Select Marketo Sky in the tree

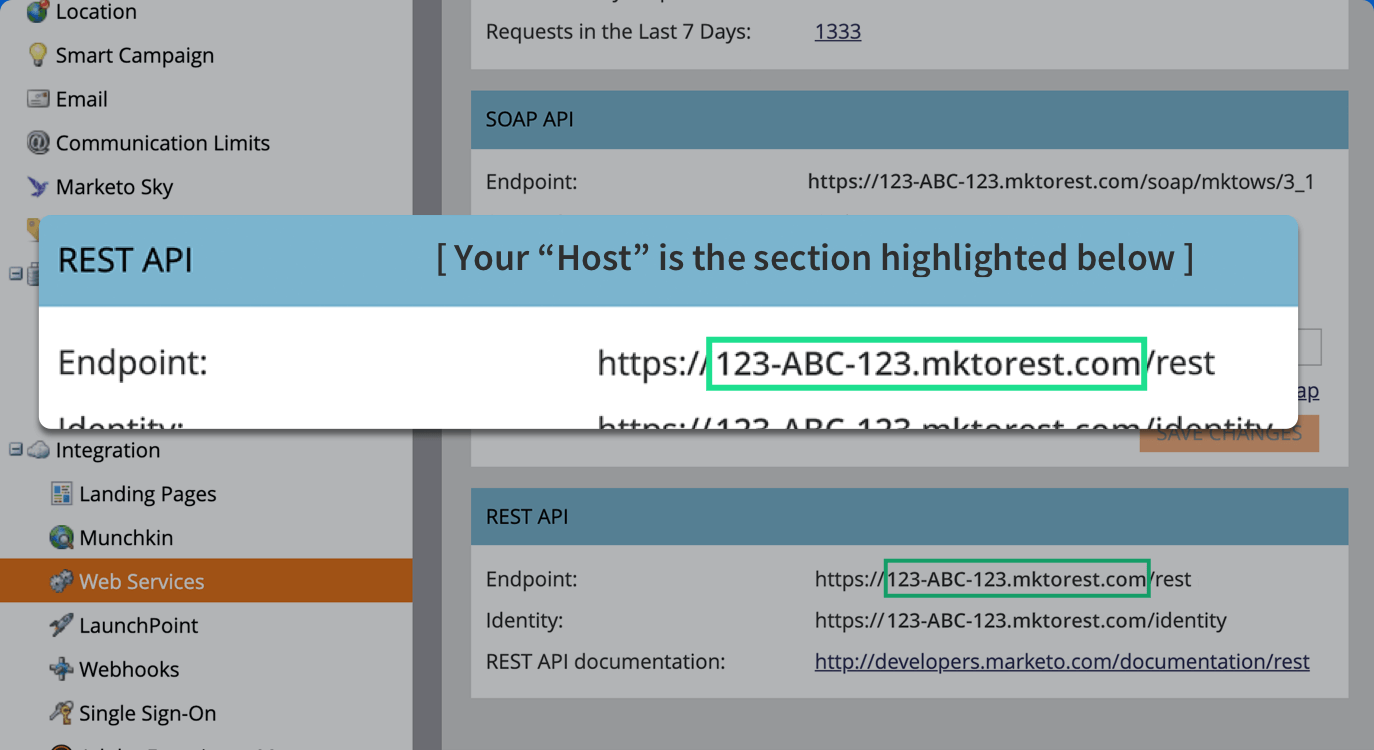(115, 187)
